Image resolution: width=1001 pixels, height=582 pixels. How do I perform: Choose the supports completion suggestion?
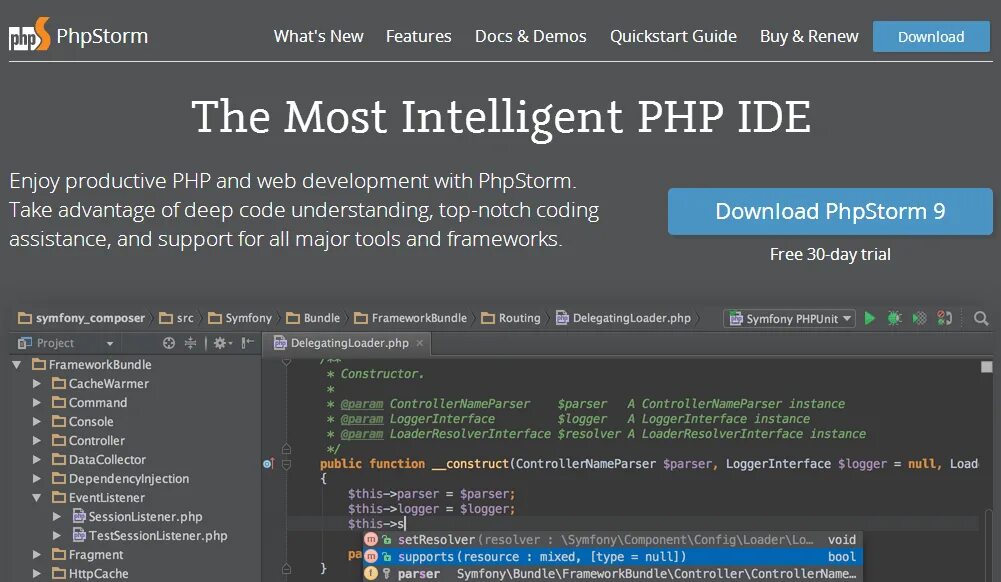tap(613, 557)
